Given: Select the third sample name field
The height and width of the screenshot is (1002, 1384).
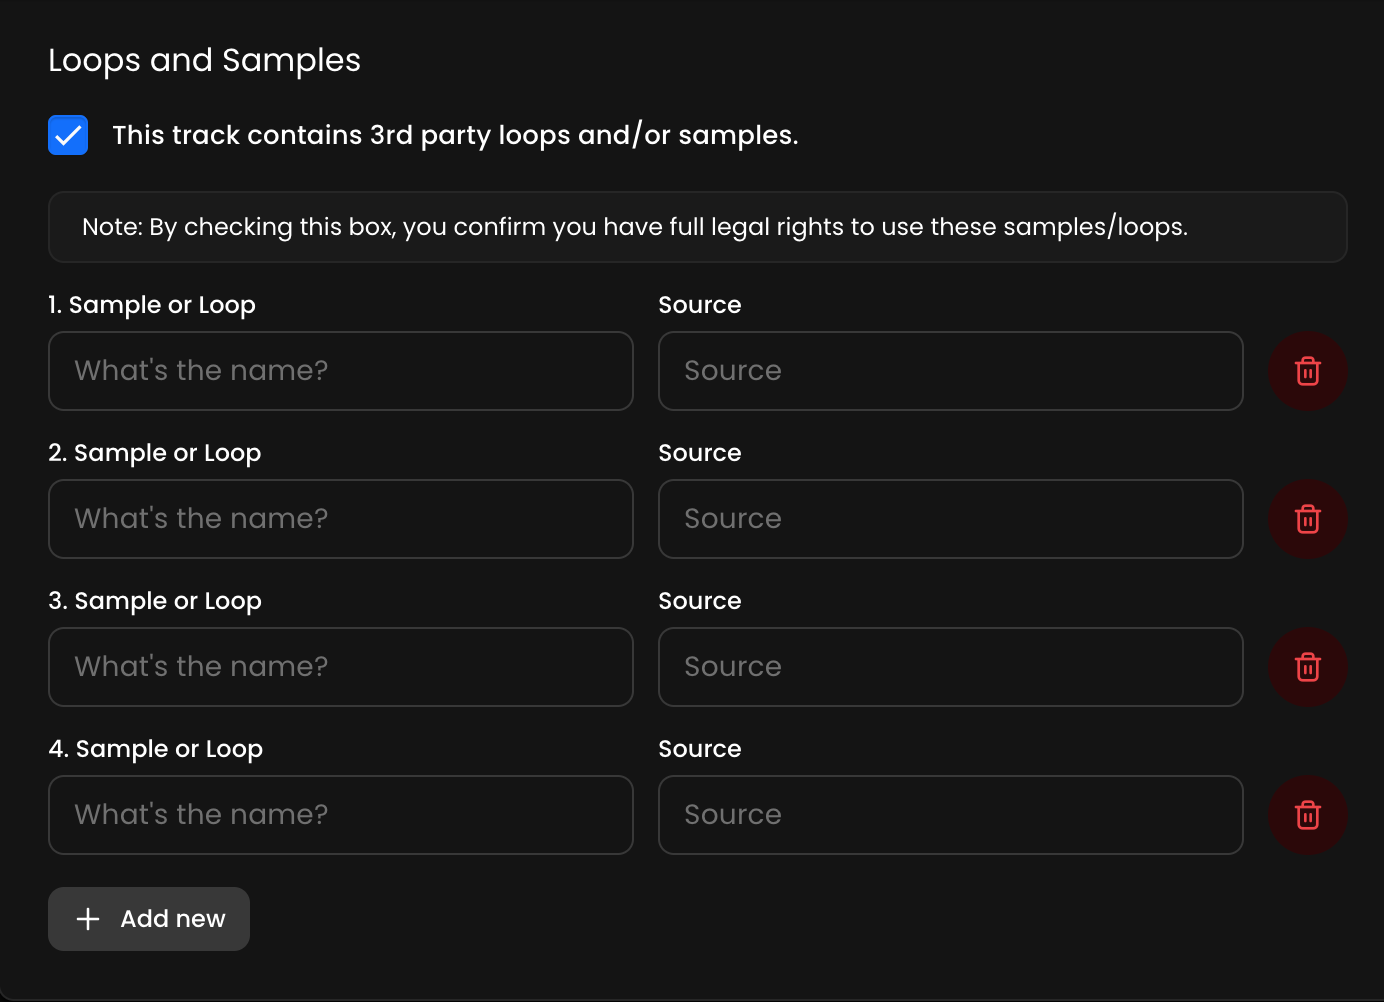Looking at the screenshot, I should 340,667.
